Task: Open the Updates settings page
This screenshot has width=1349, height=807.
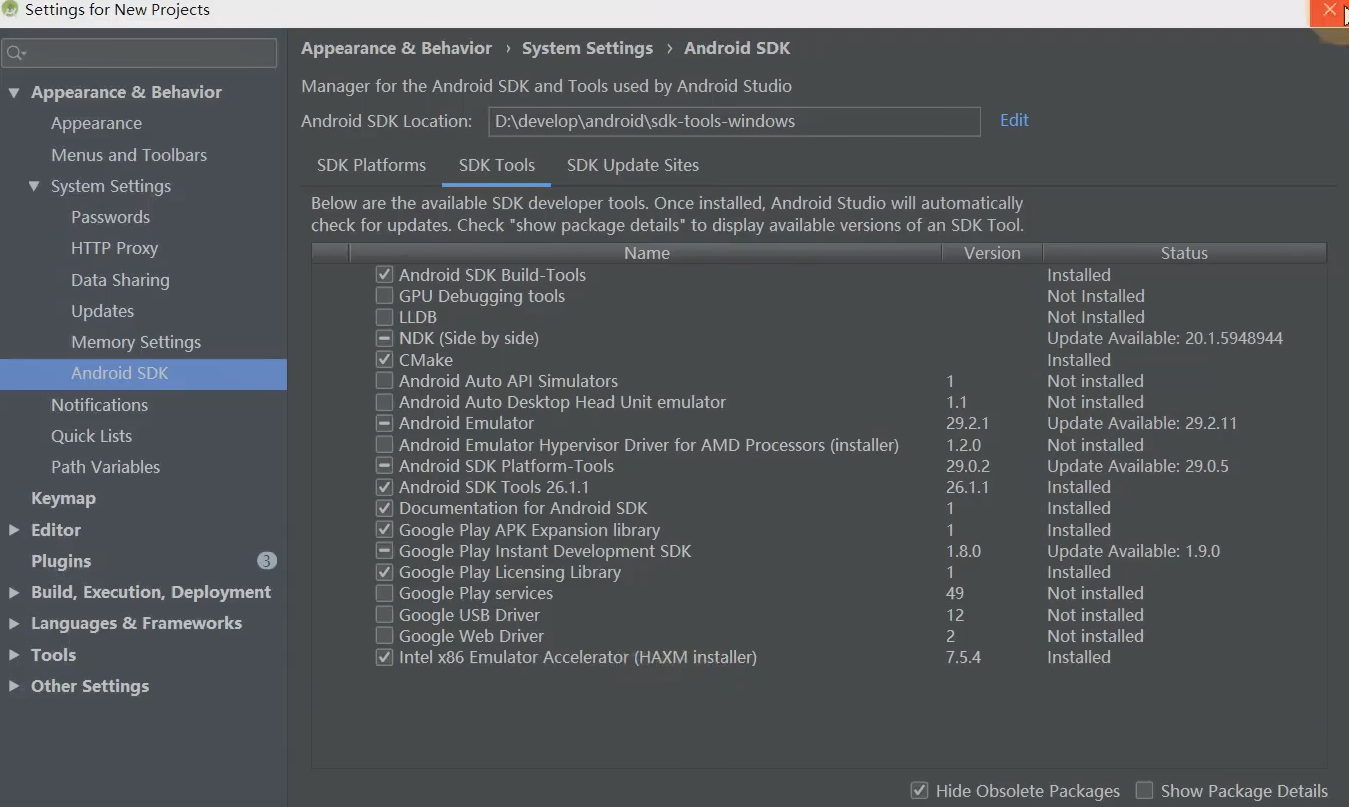Action: click(102, 311)
